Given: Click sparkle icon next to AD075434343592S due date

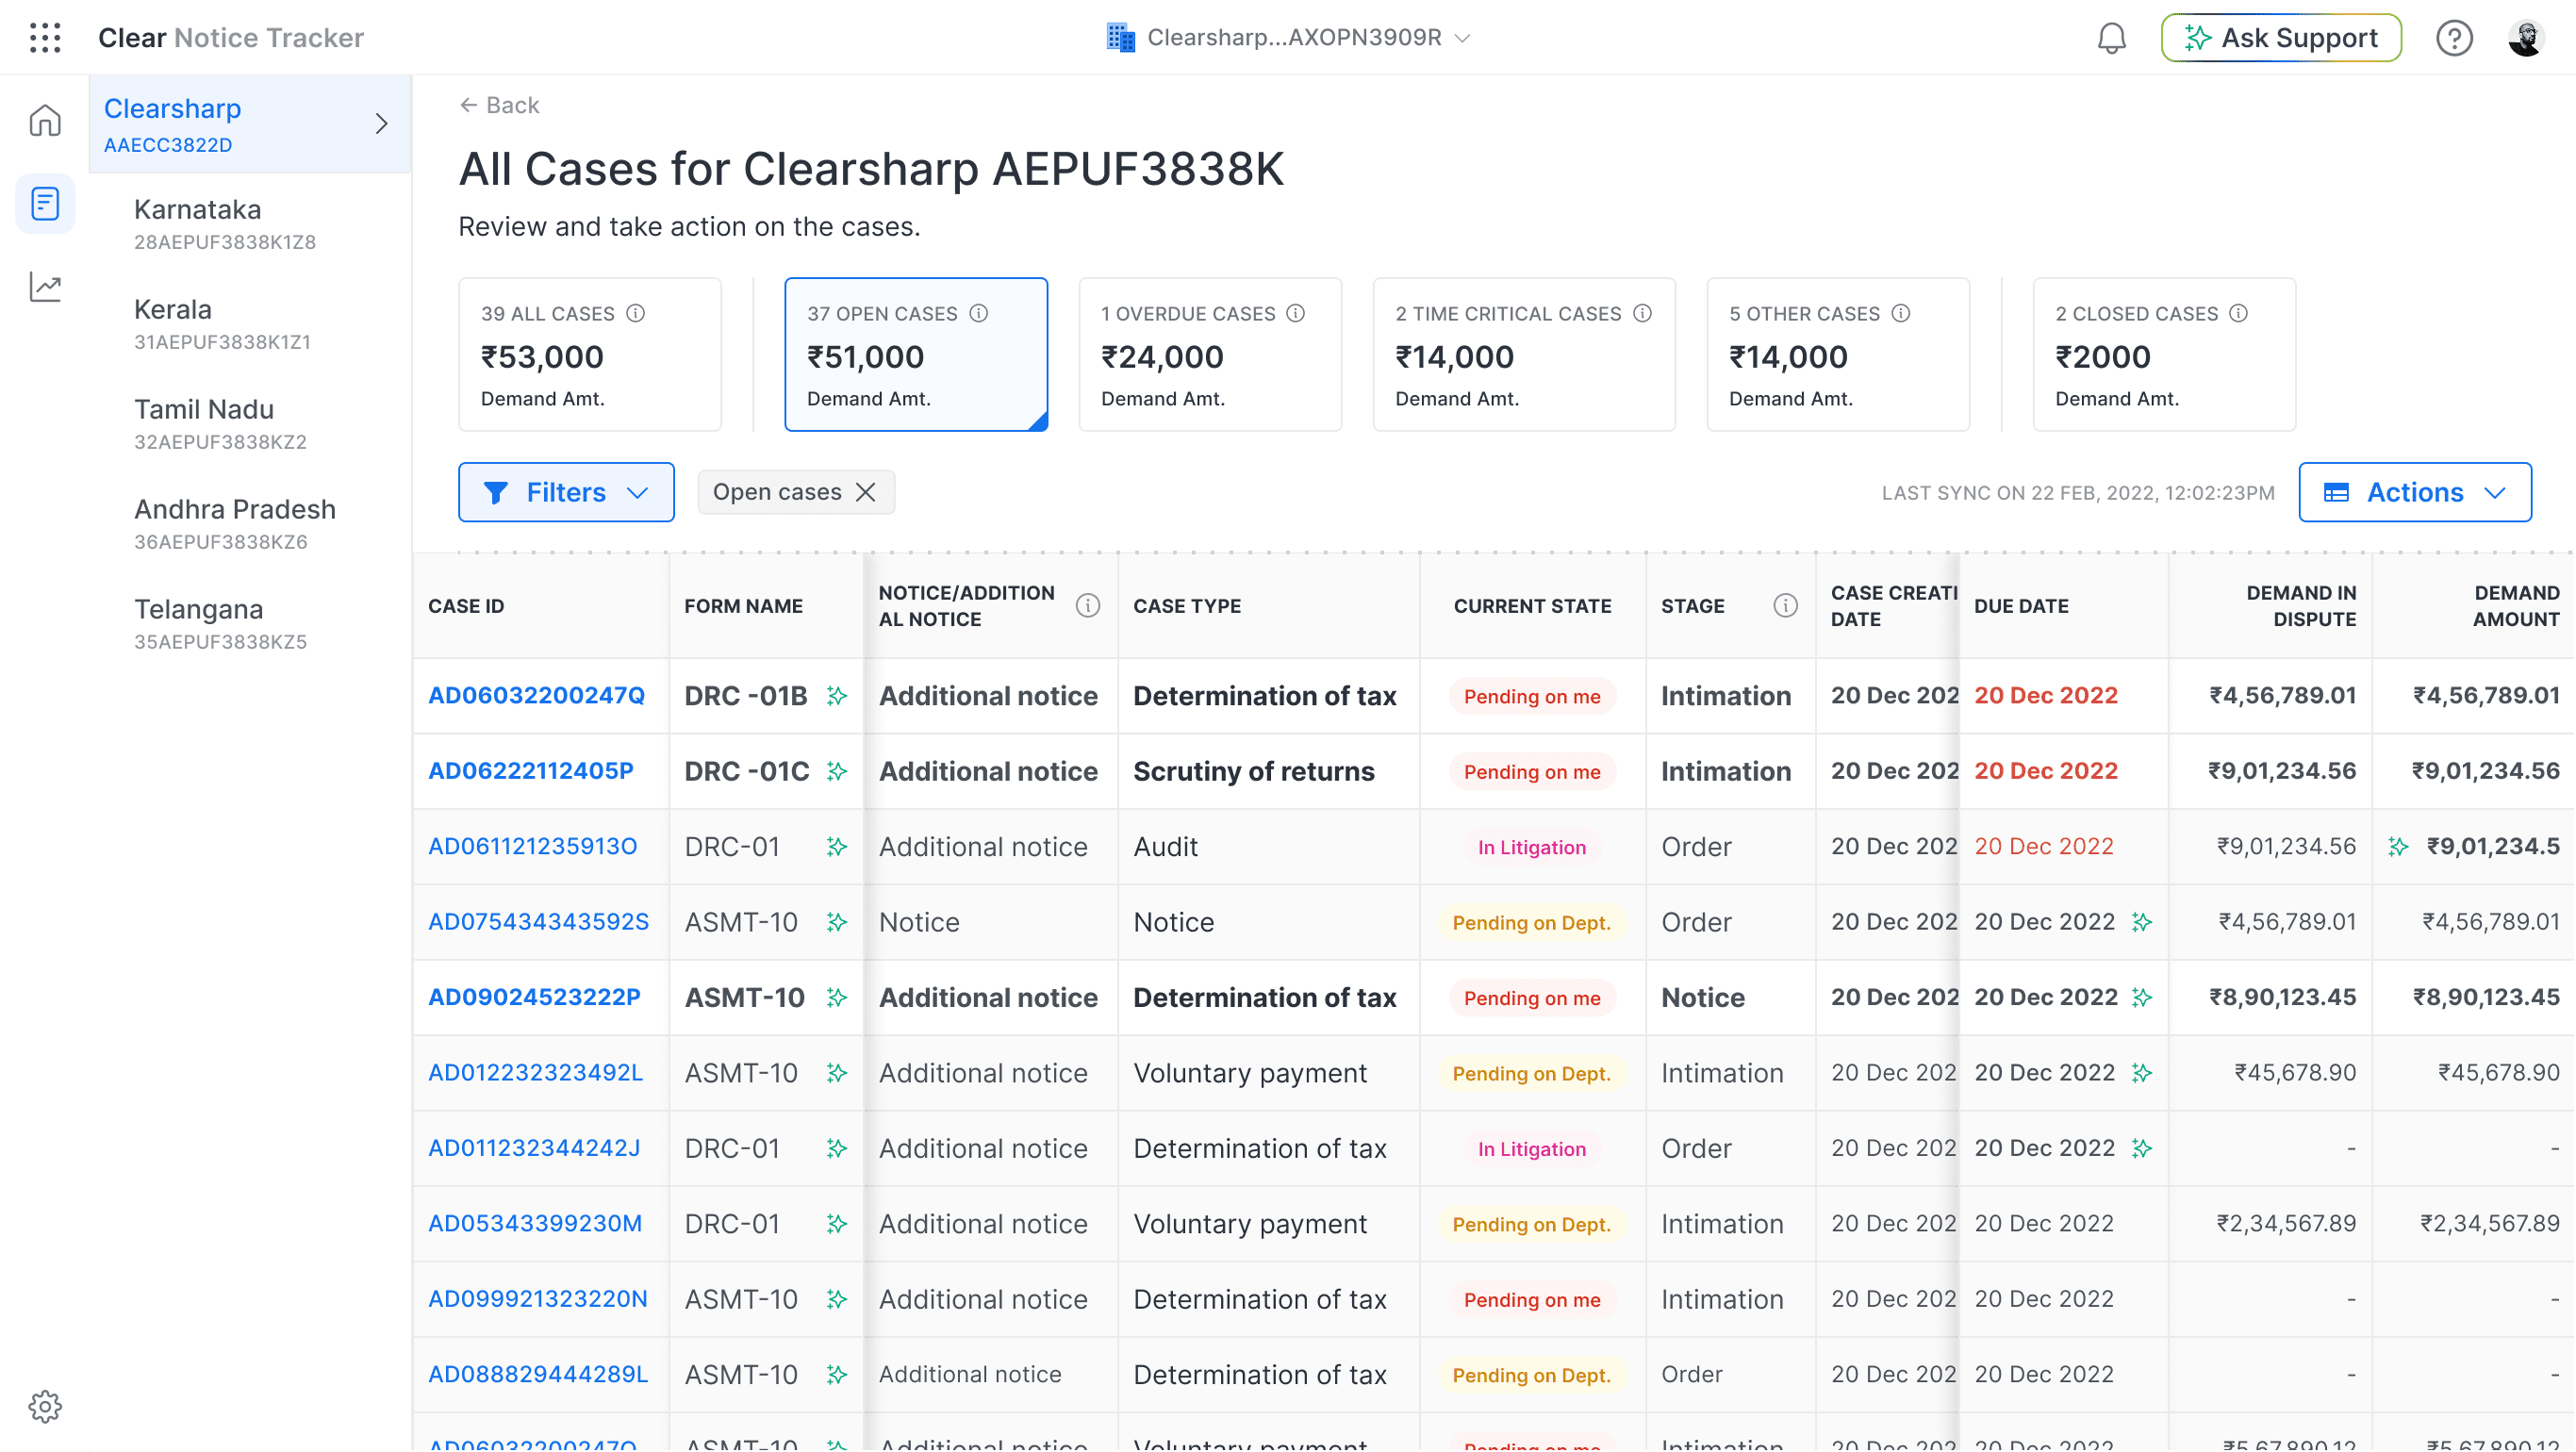Looking at the screenshot, I should (x=2141, y=922).
